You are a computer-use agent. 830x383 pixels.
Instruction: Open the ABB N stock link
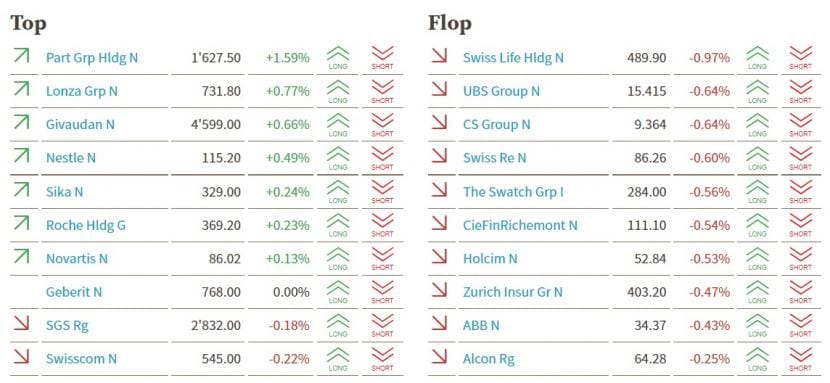tap(481, 325)
